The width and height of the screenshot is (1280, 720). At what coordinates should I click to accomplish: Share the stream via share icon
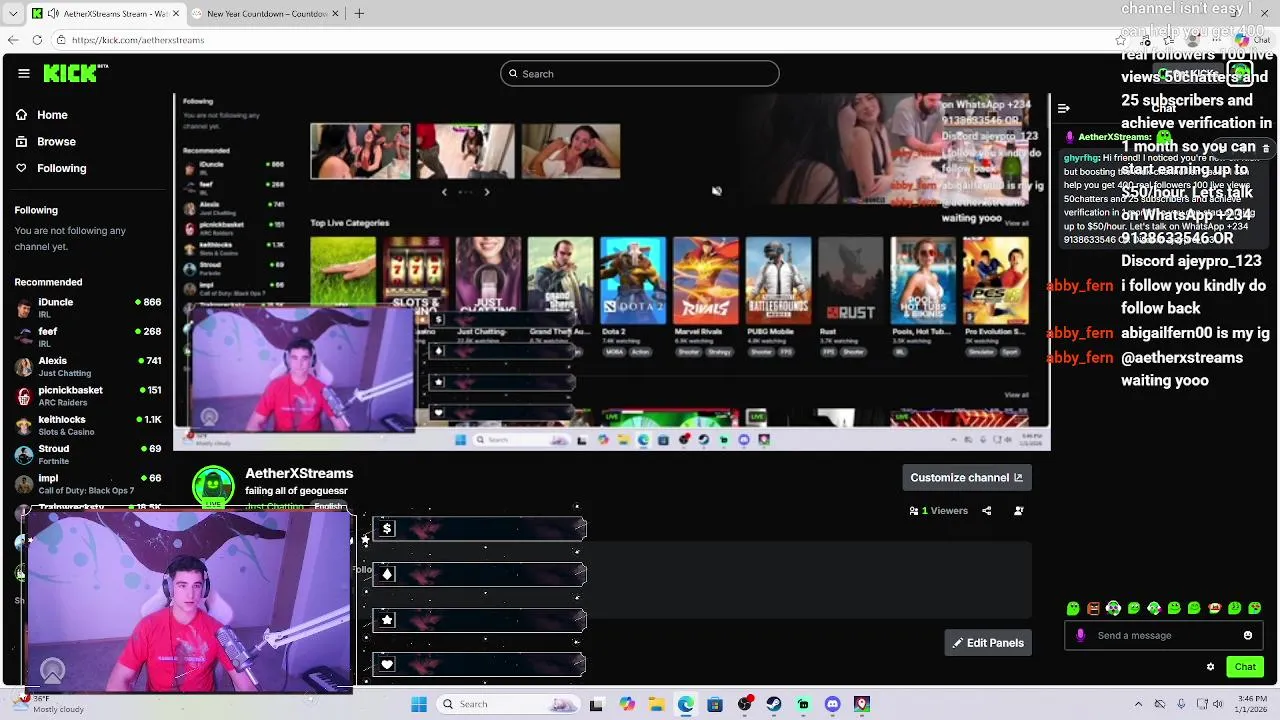pos(987,511)
